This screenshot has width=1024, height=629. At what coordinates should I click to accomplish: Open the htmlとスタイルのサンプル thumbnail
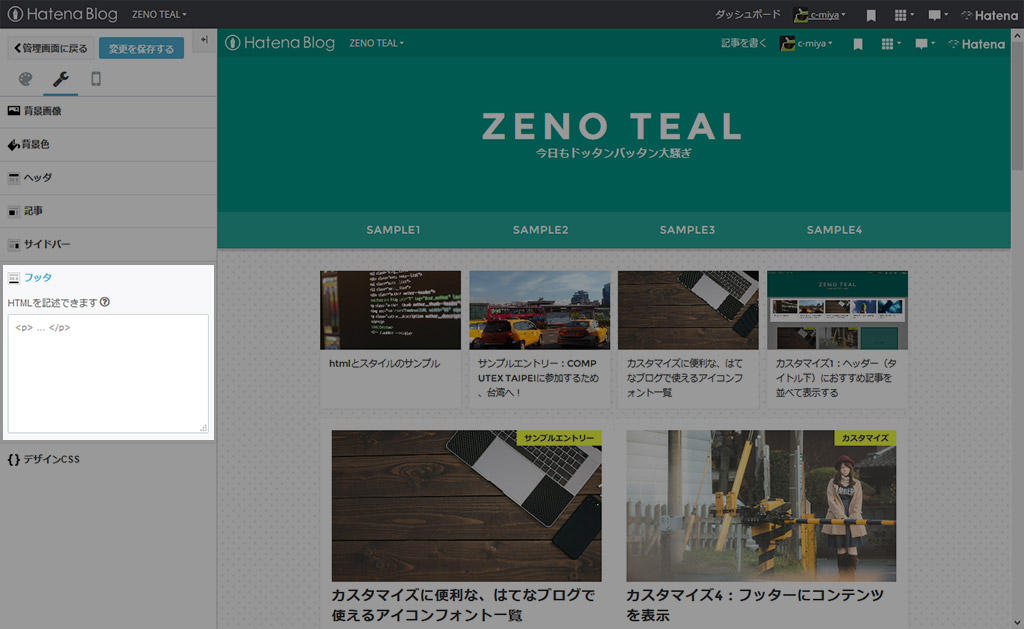pyautogui.click(x=391, y=310)
